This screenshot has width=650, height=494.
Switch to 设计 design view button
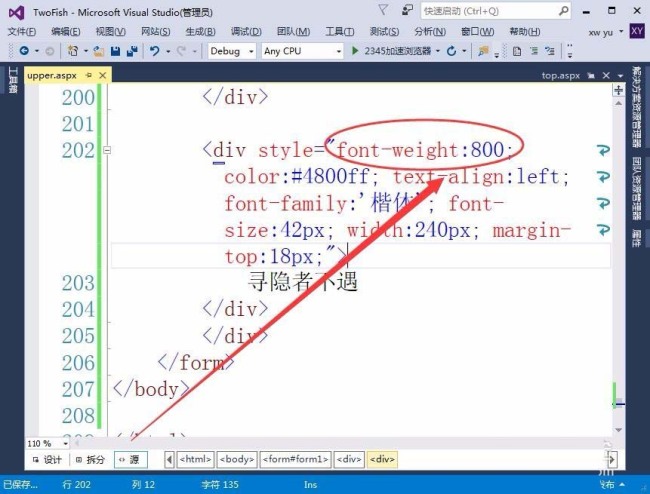click(x=47, y=460)
